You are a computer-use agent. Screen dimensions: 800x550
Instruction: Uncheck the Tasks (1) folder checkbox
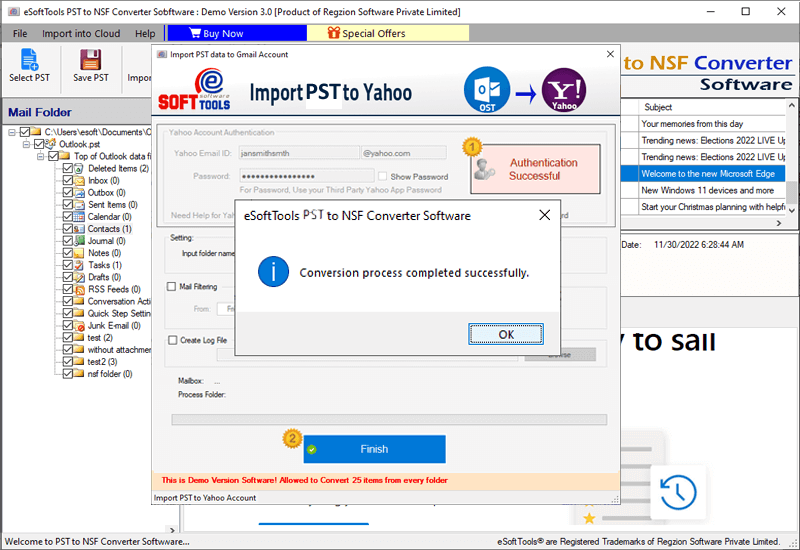pyautogui.click(x=67, y=265)
